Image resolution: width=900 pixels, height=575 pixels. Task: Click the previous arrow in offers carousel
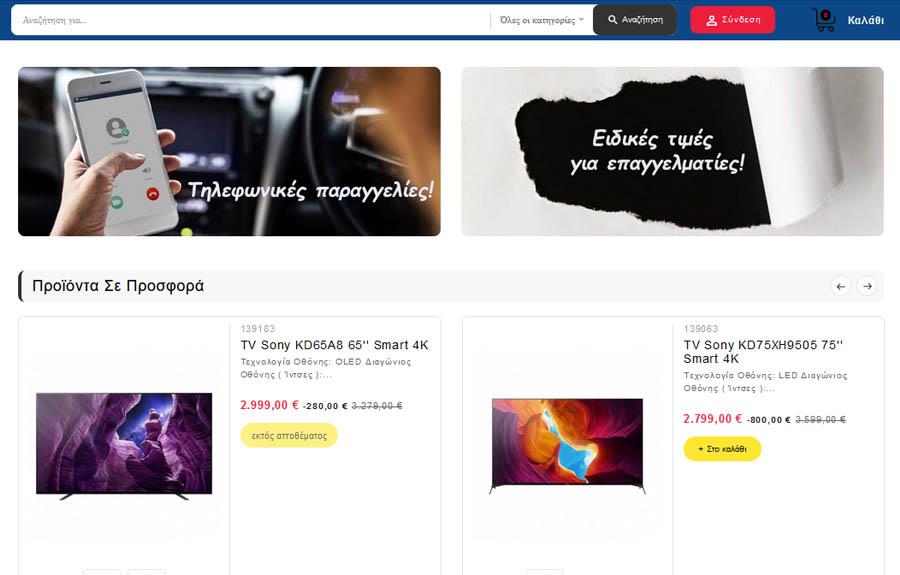pyautogui.click(x=841, y=286)
